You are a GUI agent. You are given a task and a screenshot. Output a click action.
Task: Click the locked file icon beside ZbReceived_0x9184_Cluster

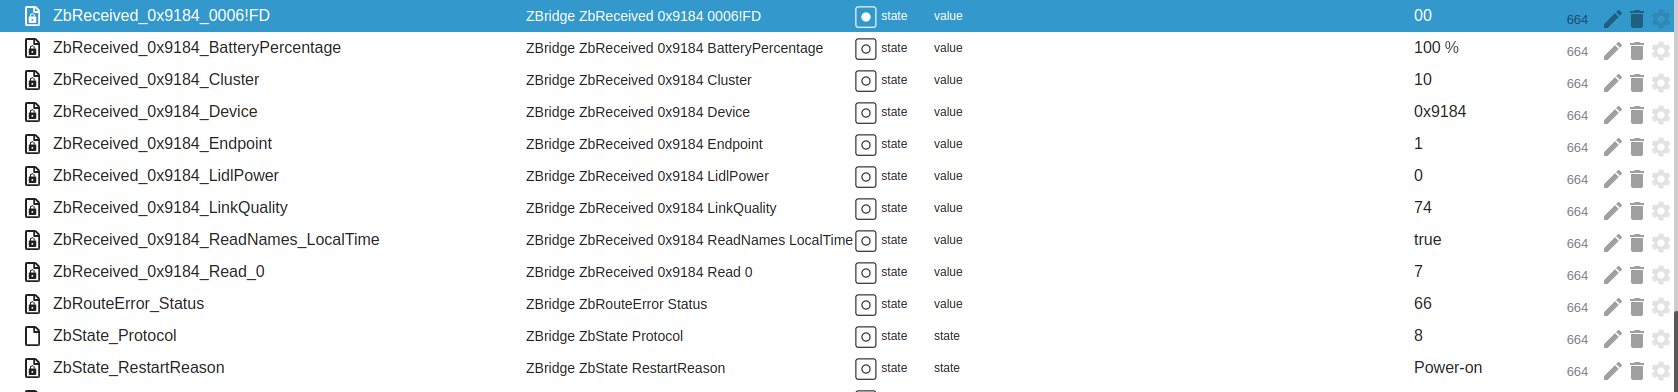point(32,80)
